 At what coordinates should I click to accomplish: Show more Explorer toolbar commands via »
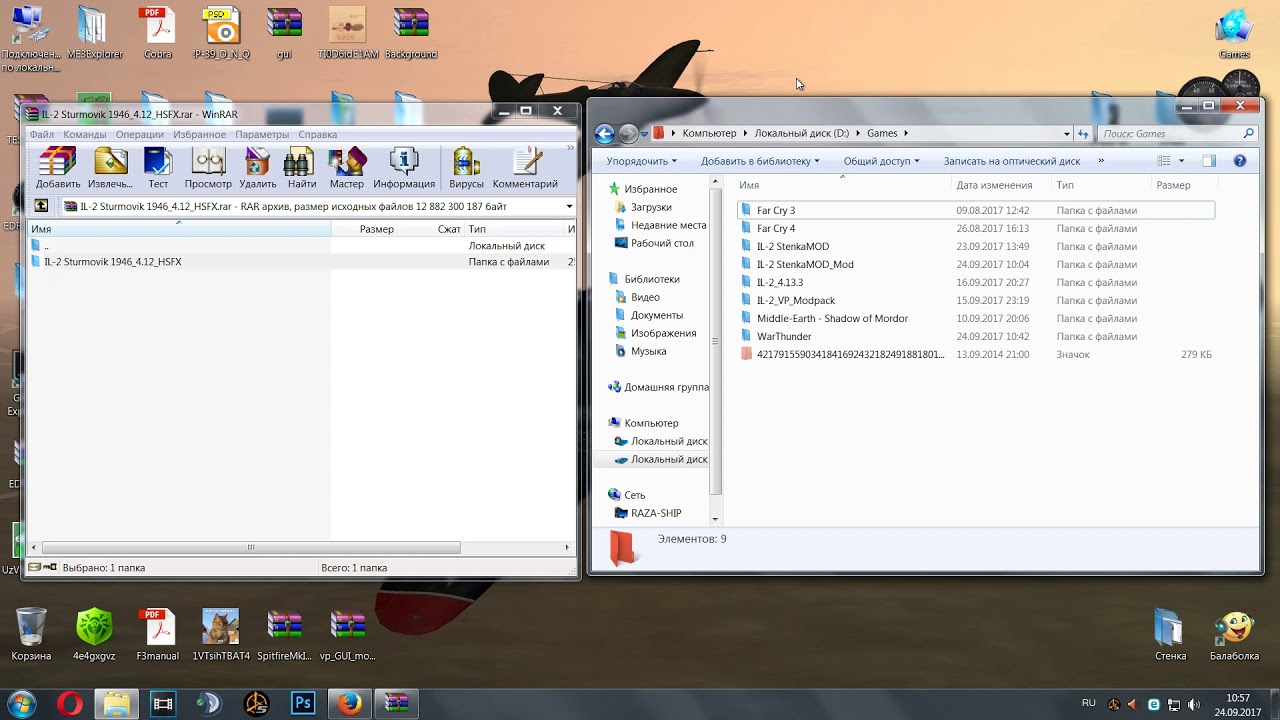pyautogui.click(x=1101, y=161)
